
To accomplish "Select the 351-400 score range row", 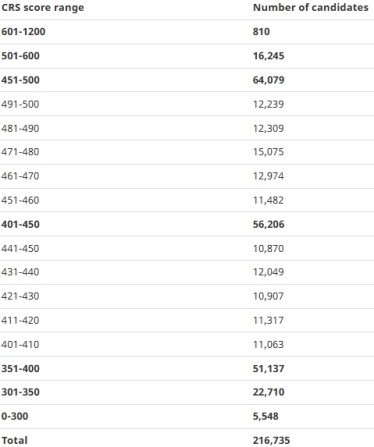I will tap(187, 369).
